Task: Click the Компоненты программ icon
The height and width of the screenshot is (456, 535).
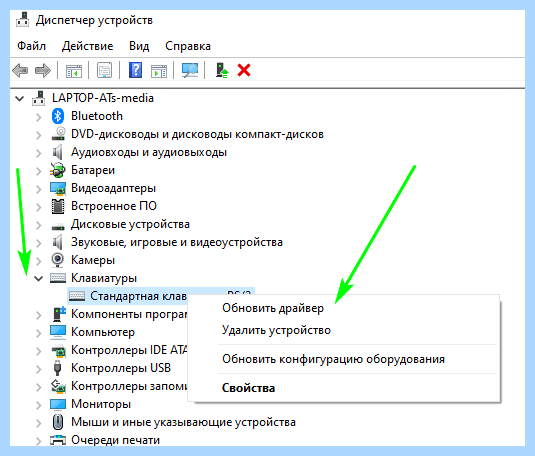Action: [x=59, y=314]
